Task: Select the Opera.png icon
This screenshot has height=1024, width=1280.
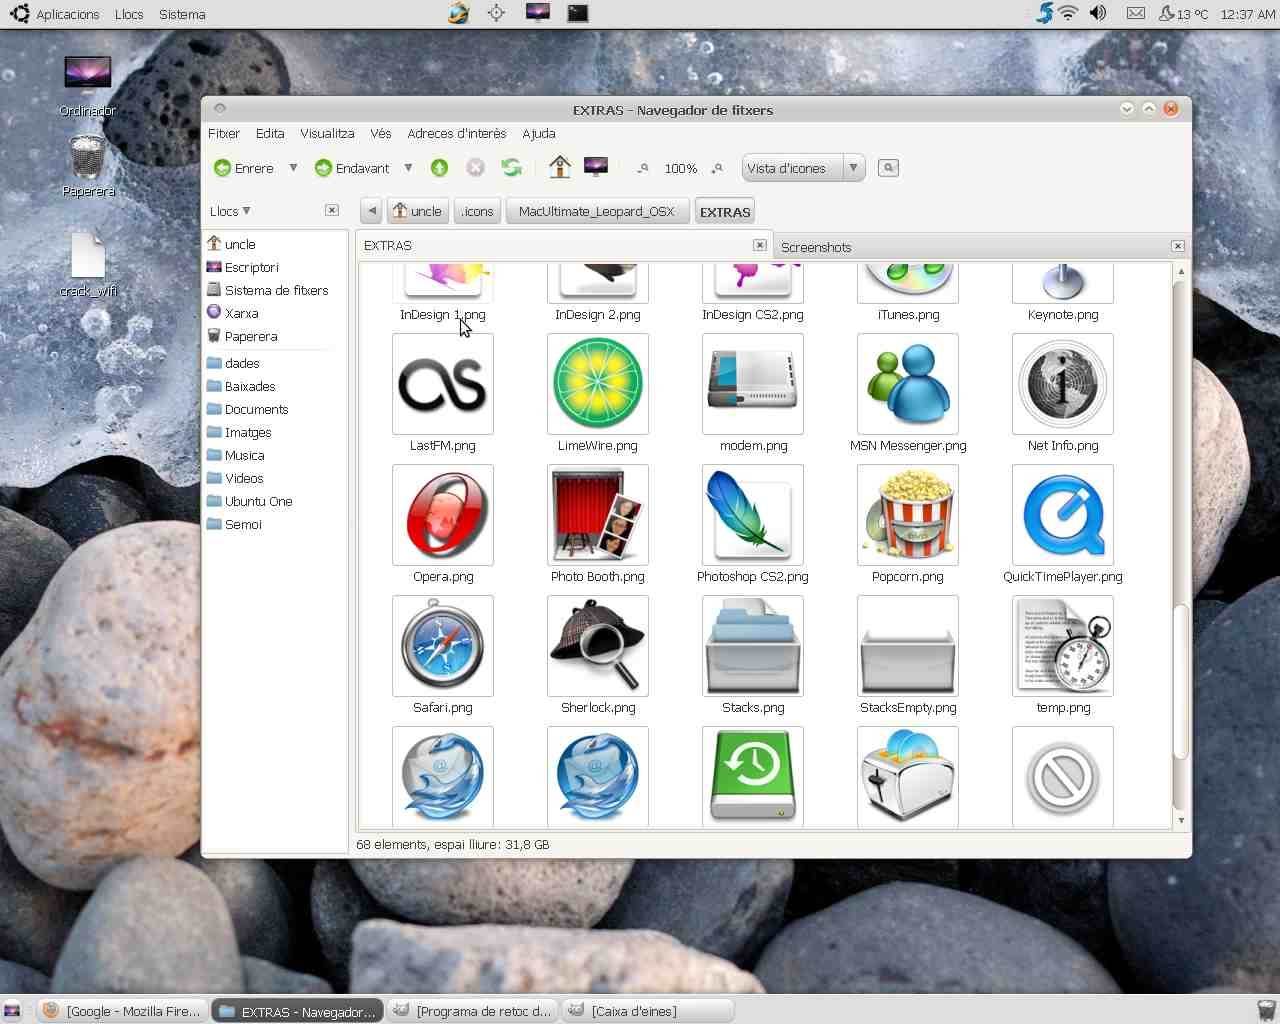Action: point(443,515)
